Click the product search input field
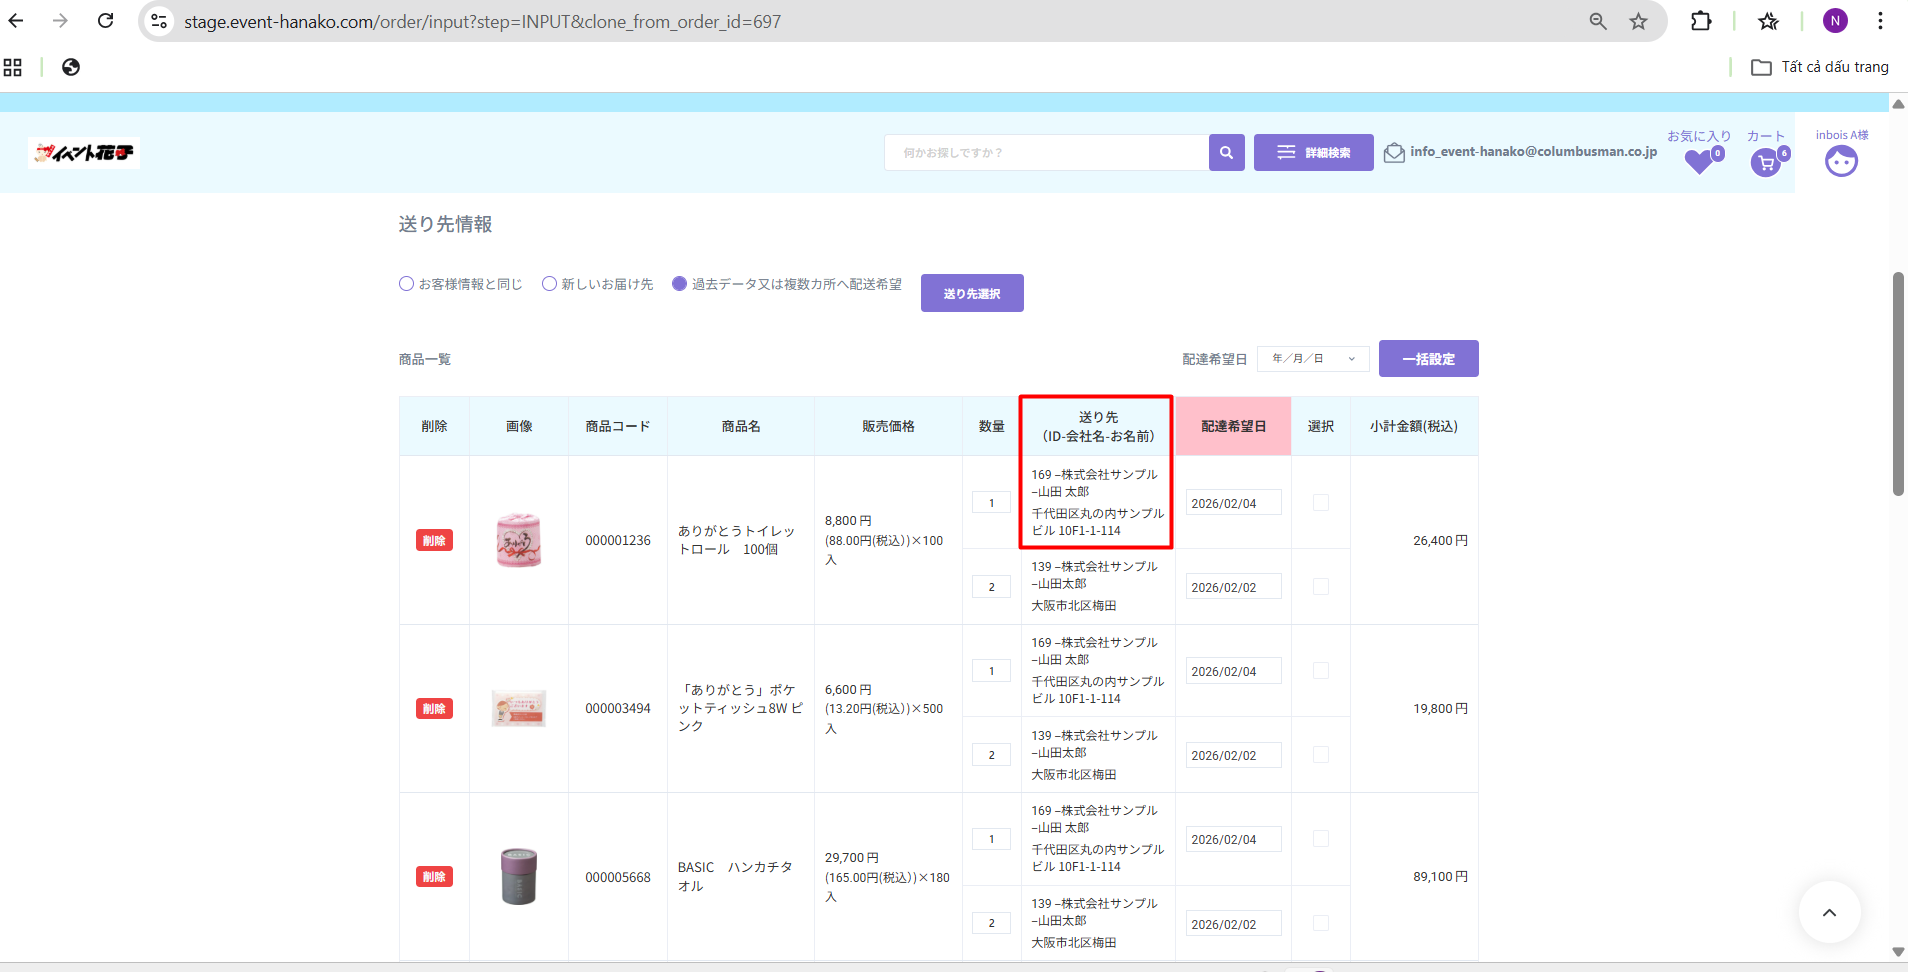1908x972 pixels. pyautogui.click(x=1045, y=153)
